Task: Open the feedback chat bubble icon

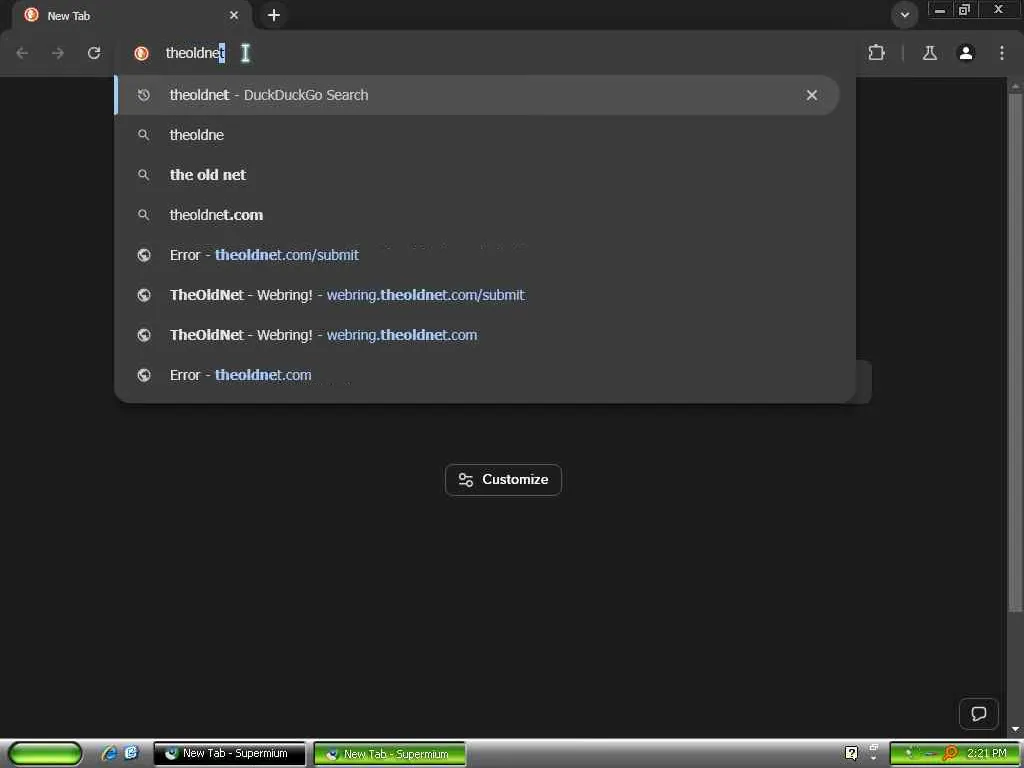Action: point(978,714)
